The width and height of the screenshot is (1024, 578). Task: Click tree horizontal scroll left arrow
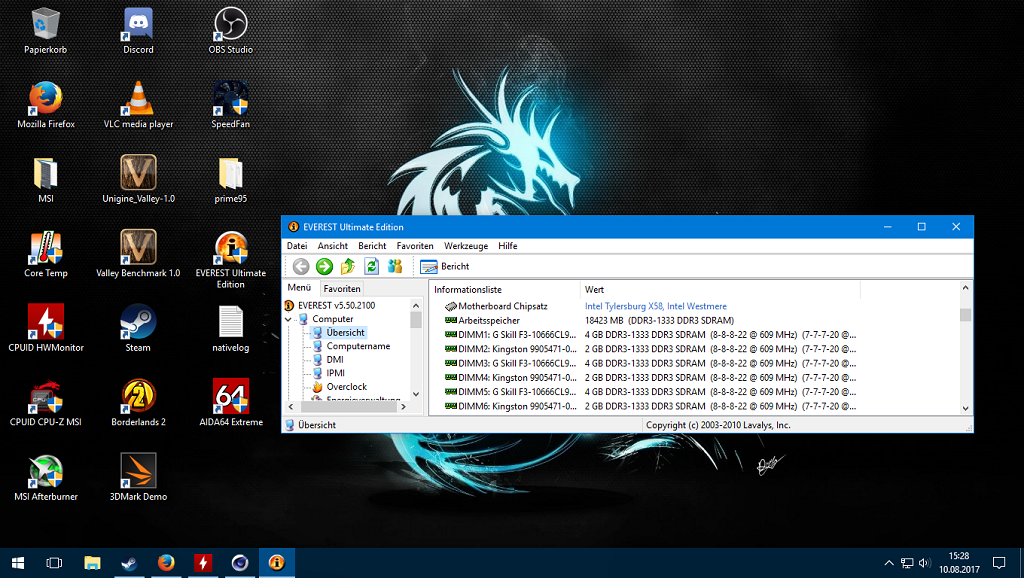(291, 407)
